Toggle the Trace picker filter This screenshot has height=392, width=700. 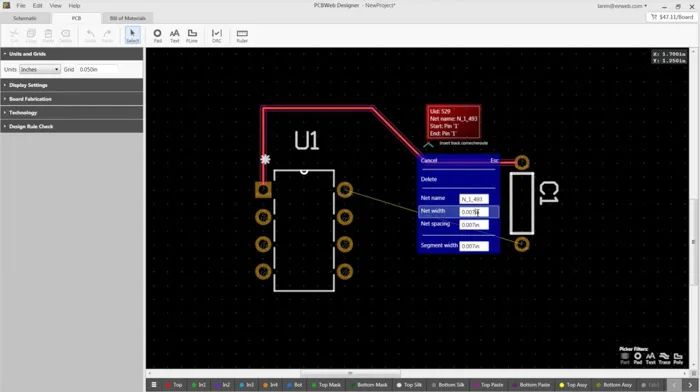click(664, 358)
